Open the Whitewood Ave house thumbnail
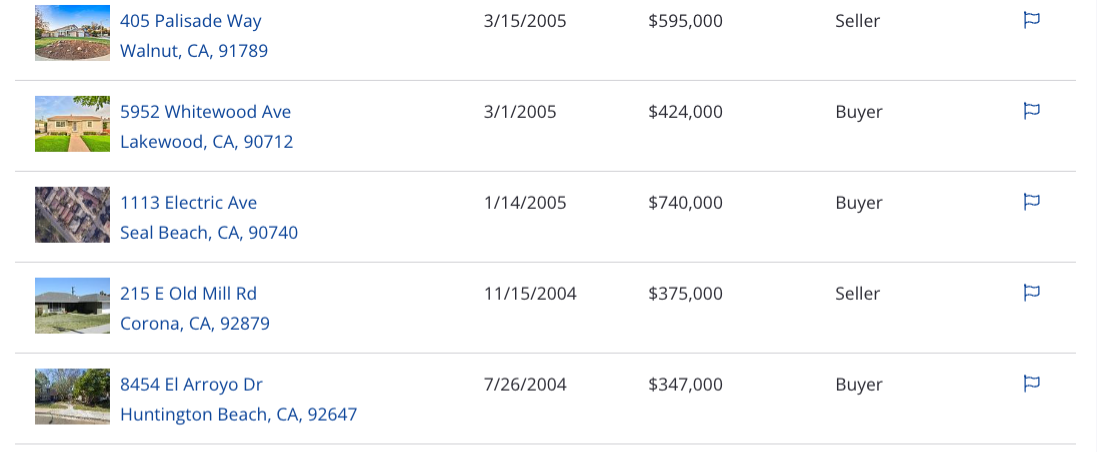 (x=73, y=124)
